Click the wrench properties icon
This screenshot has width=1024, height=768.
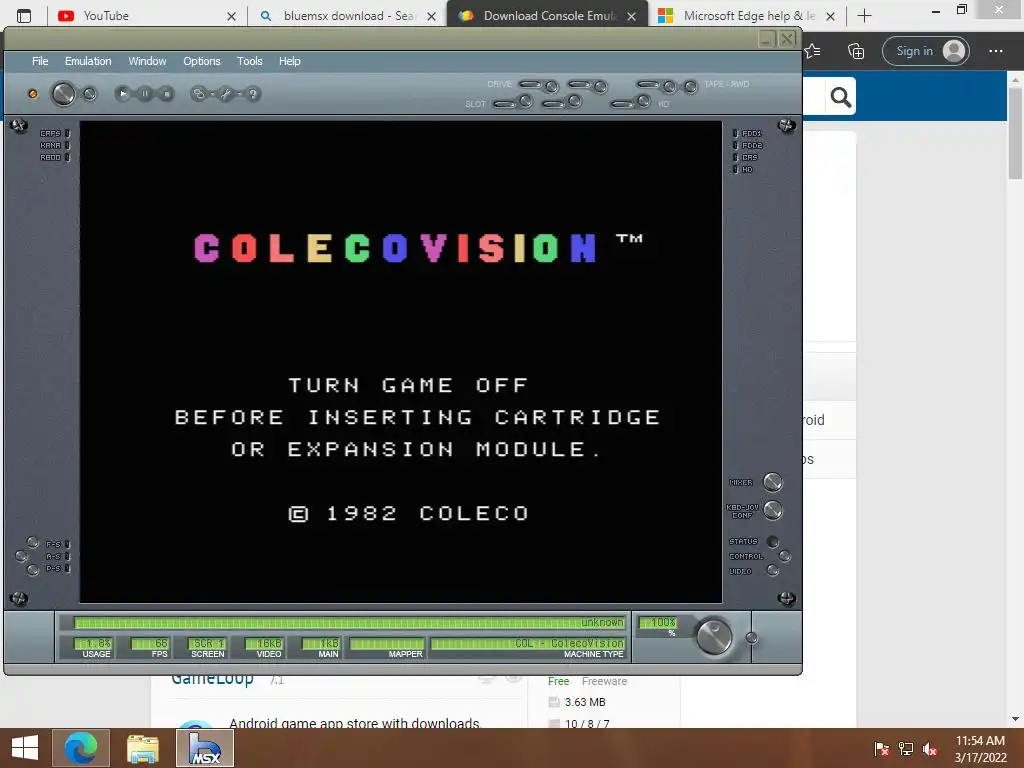tap(225, 94)
